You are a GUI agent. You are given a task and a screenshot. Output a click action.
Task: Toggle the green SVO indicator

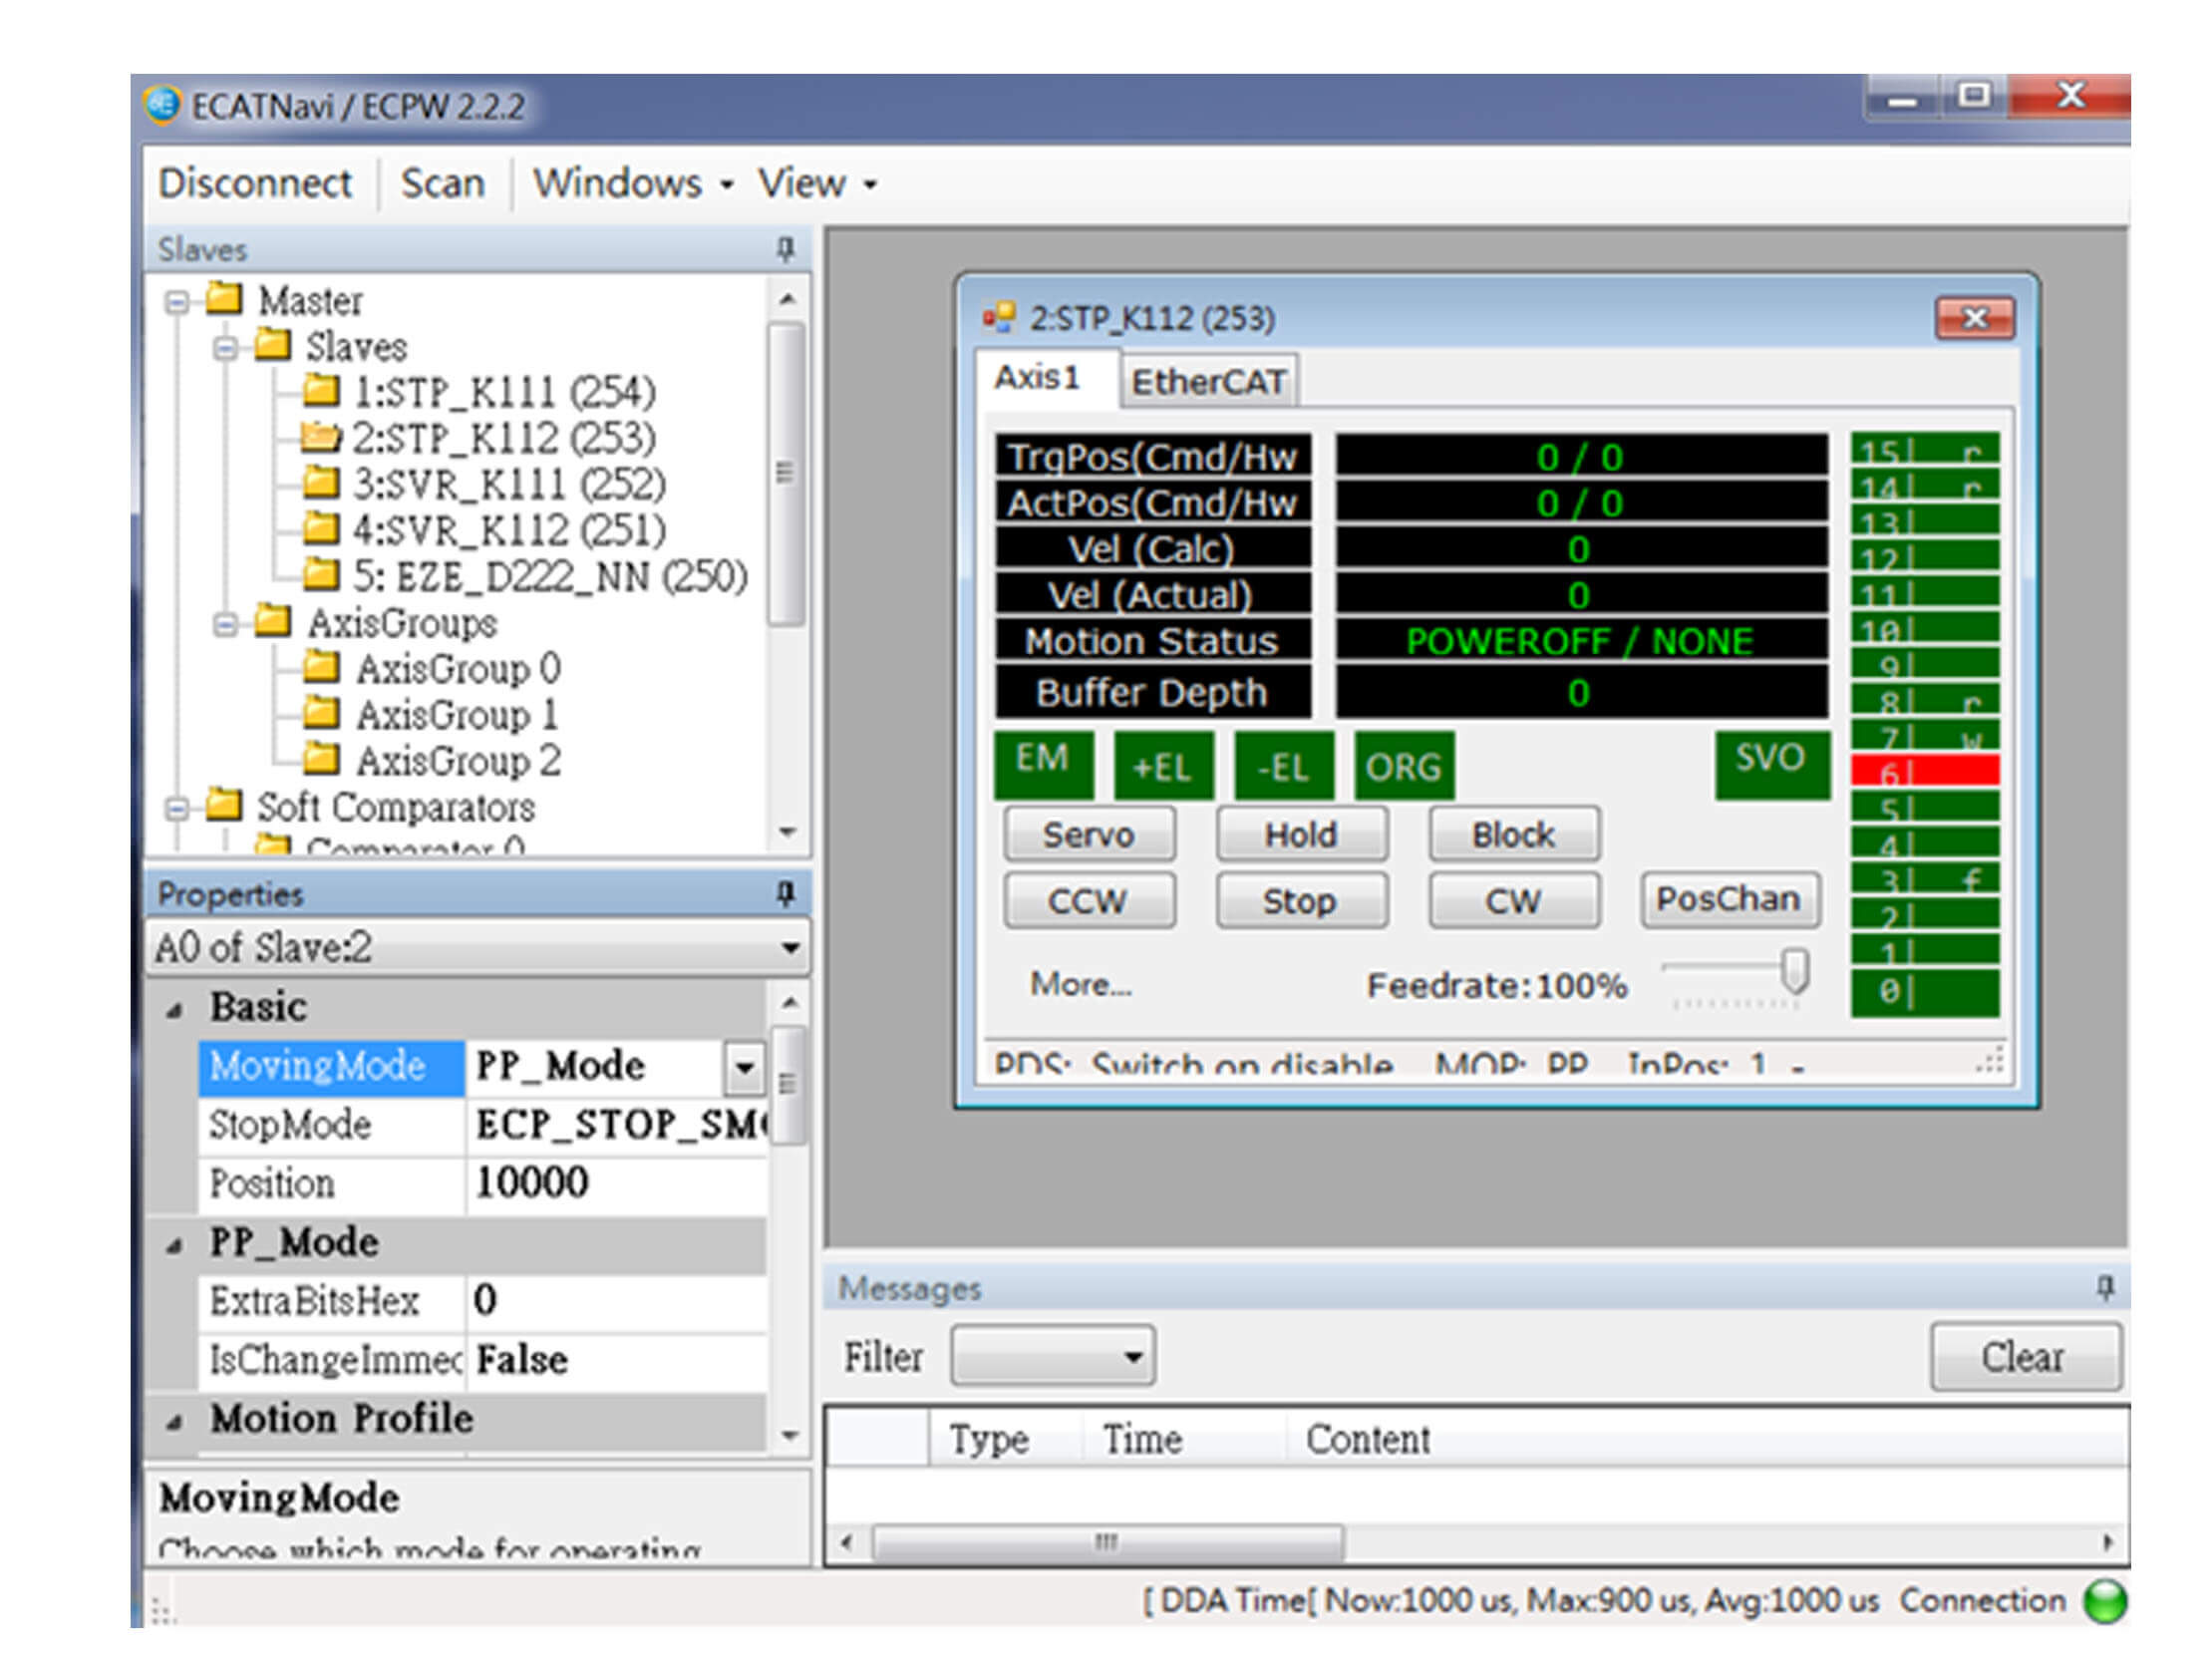pos(1771,764)
